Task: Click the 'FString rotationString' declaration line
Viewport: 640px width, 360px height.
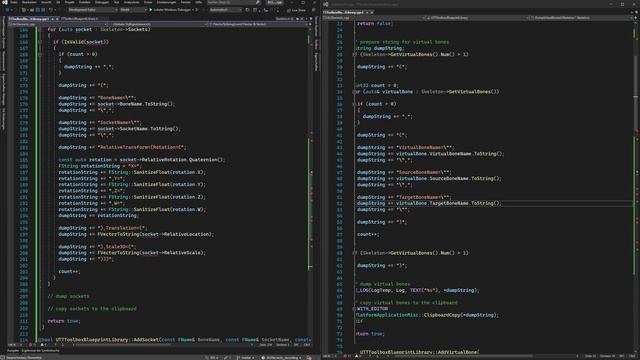Action: pos(100,166)
